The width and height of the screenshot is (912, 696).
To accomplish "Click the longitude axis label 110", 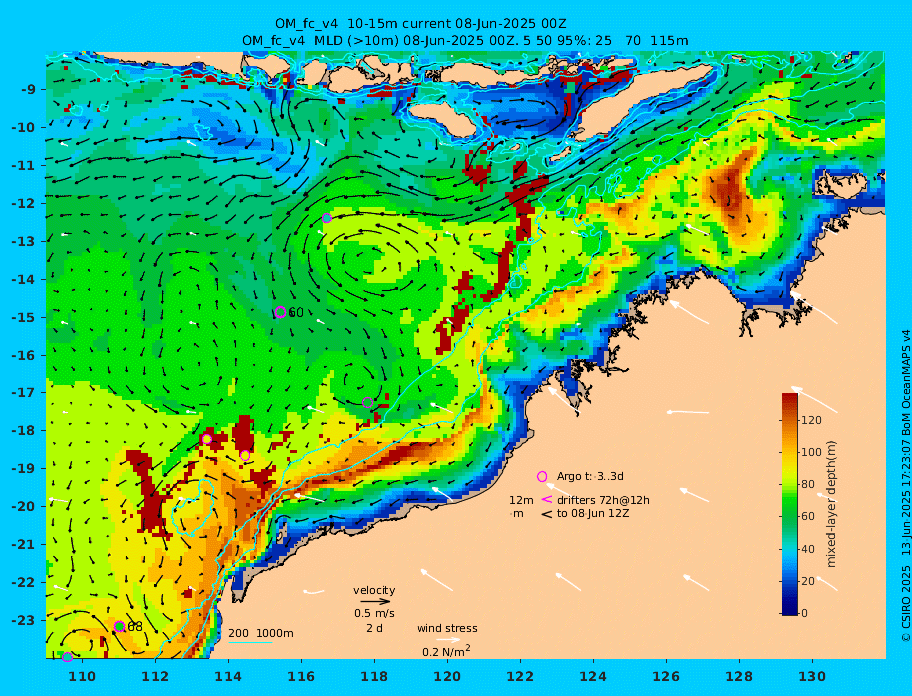I will click(x=83, y=676).
